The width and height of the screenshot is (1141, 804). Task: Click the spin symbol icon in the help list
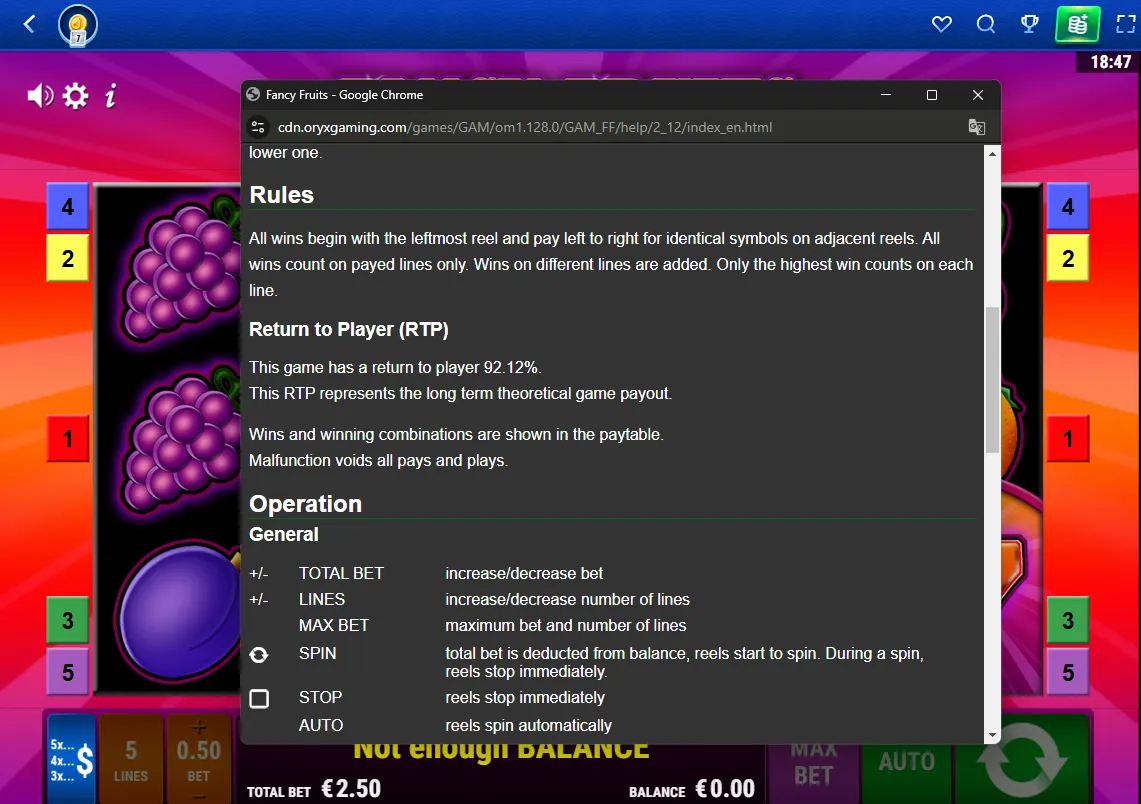[259, 655]
